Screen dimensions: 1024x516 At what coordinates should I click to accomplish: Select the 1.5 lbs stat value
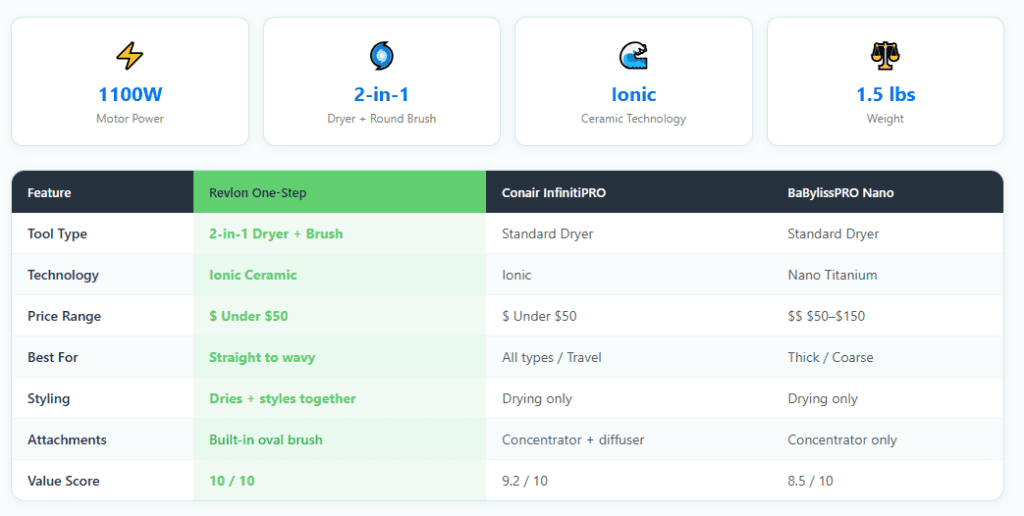click(x=886, y=95)
